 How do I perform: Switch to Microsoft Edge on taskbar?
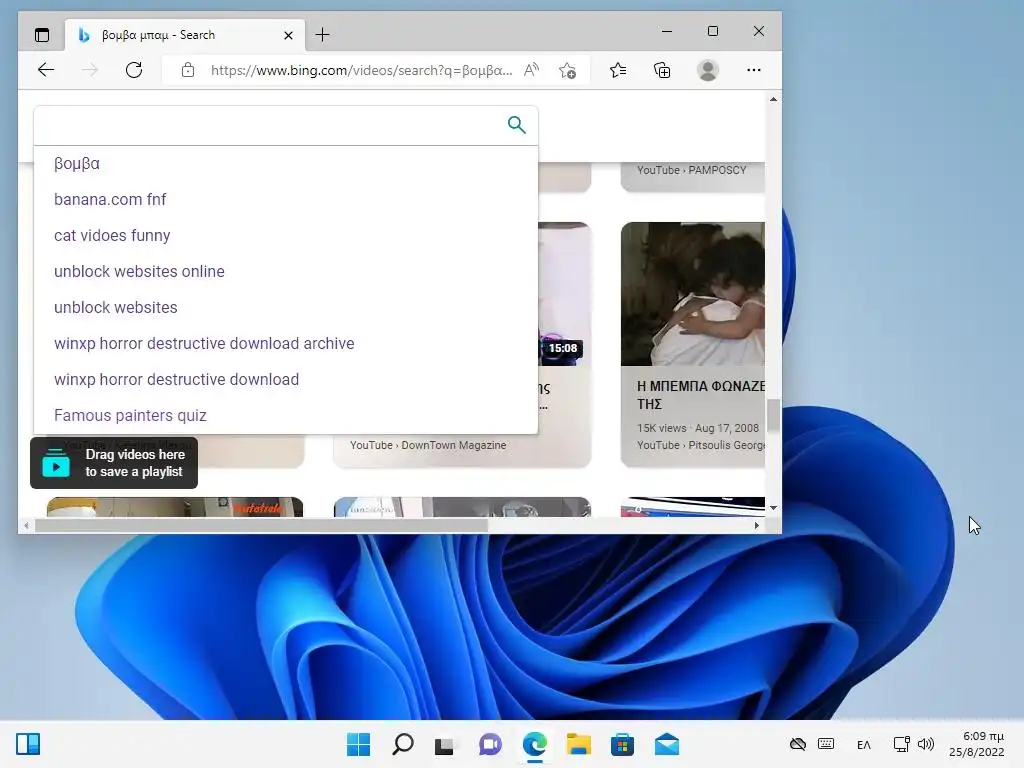pyautogui.click(x=534, y=744)
